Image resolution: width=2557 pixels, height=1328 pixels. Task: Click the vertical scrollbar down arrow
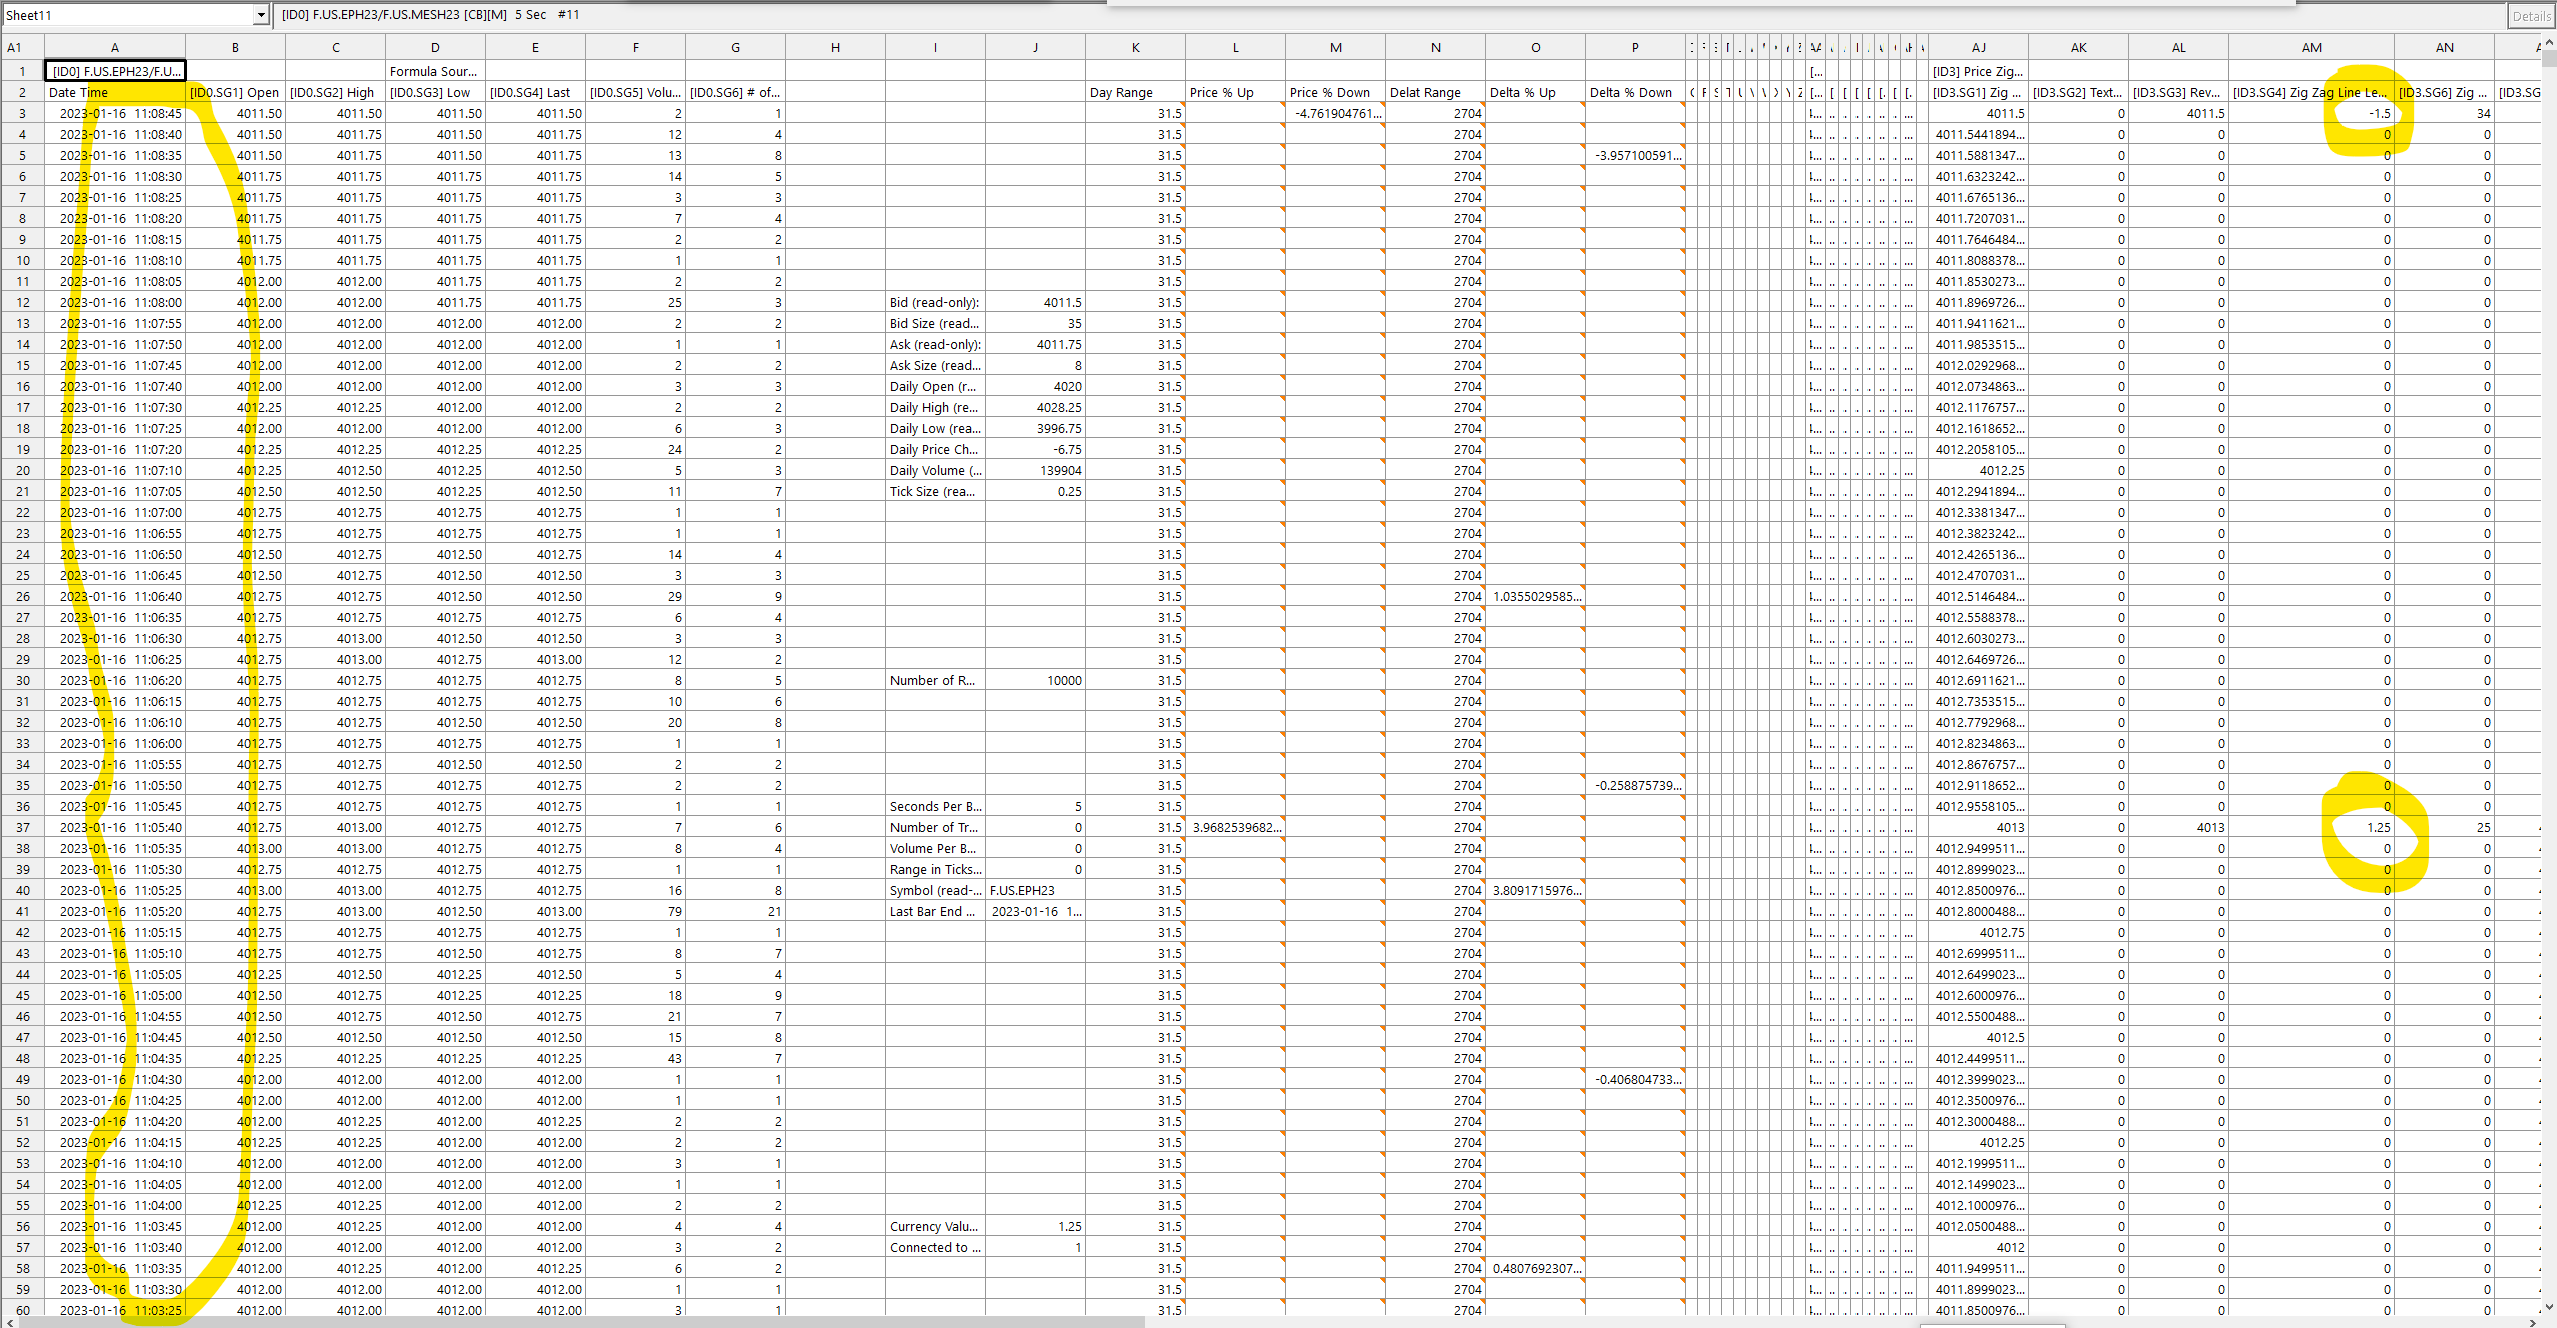click(2548, 1306)
